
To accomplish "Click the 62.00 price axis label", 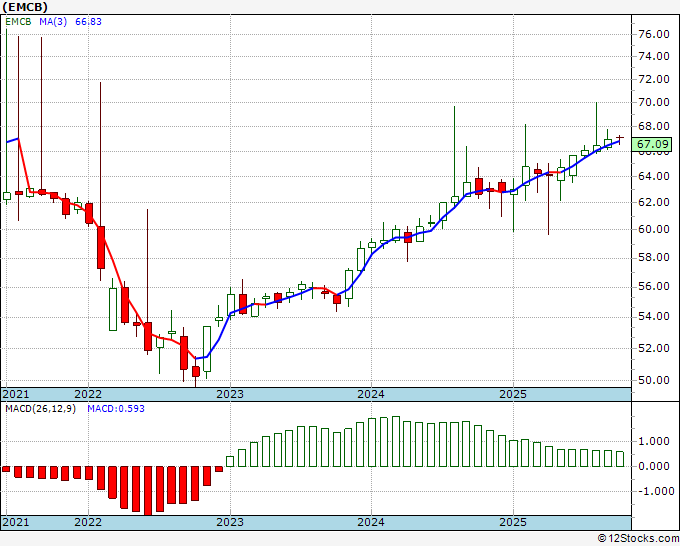I will click(x=654, y=202).
